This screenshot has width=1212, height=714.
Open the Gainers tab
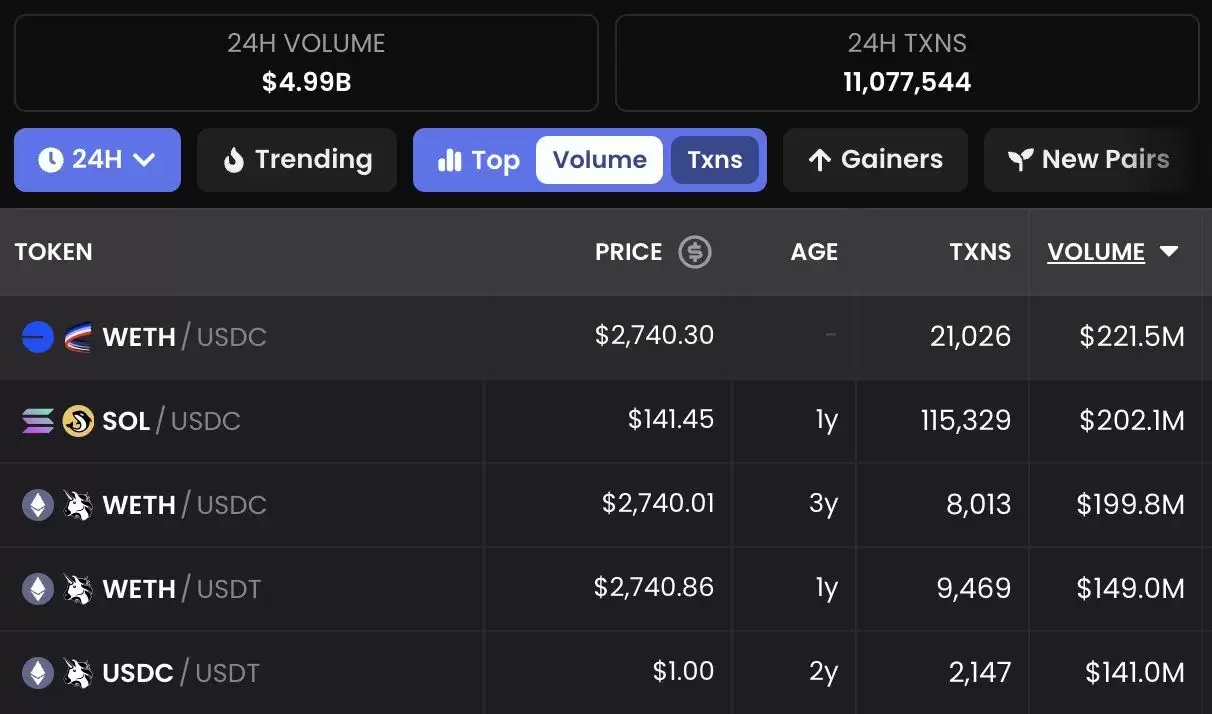pyautogui.click(x=875, y=160)
